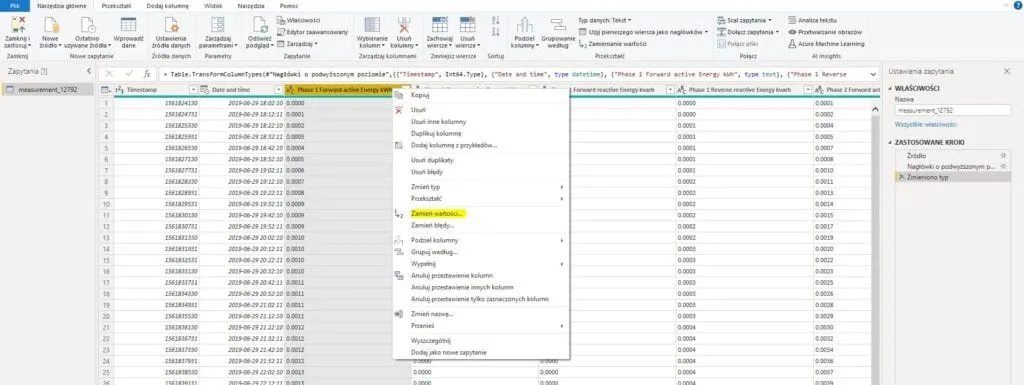Click Zarządzaj parametrami icon

point(218,25)
